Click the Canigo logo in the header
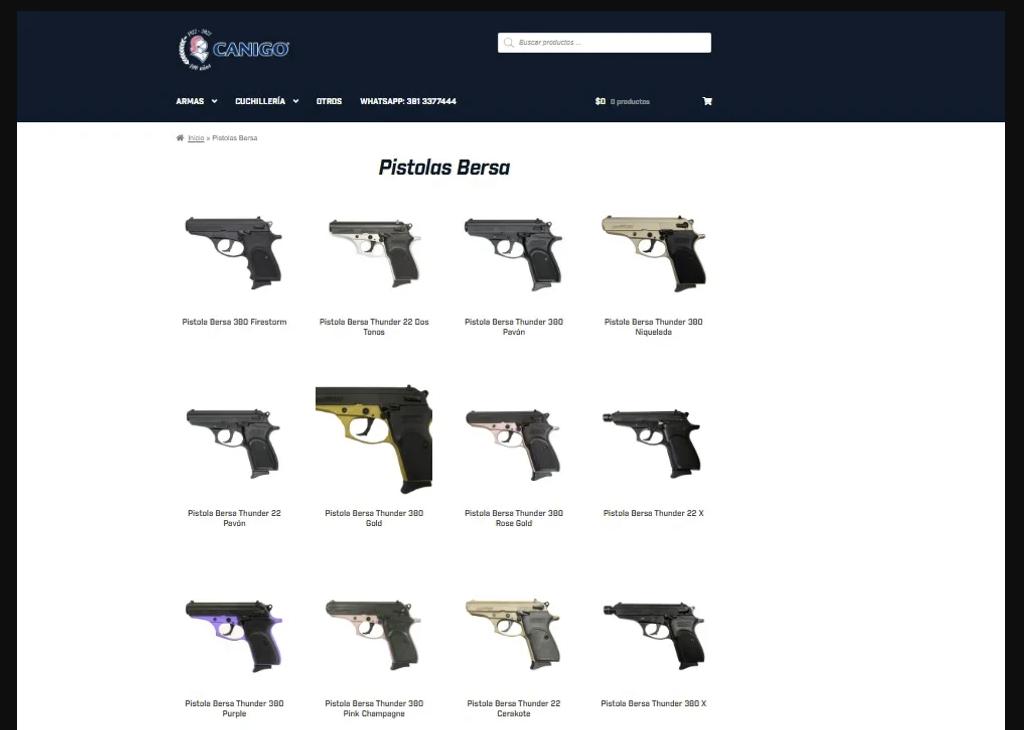The height and width of the screenshot is (730, 1024). (234, 49)
